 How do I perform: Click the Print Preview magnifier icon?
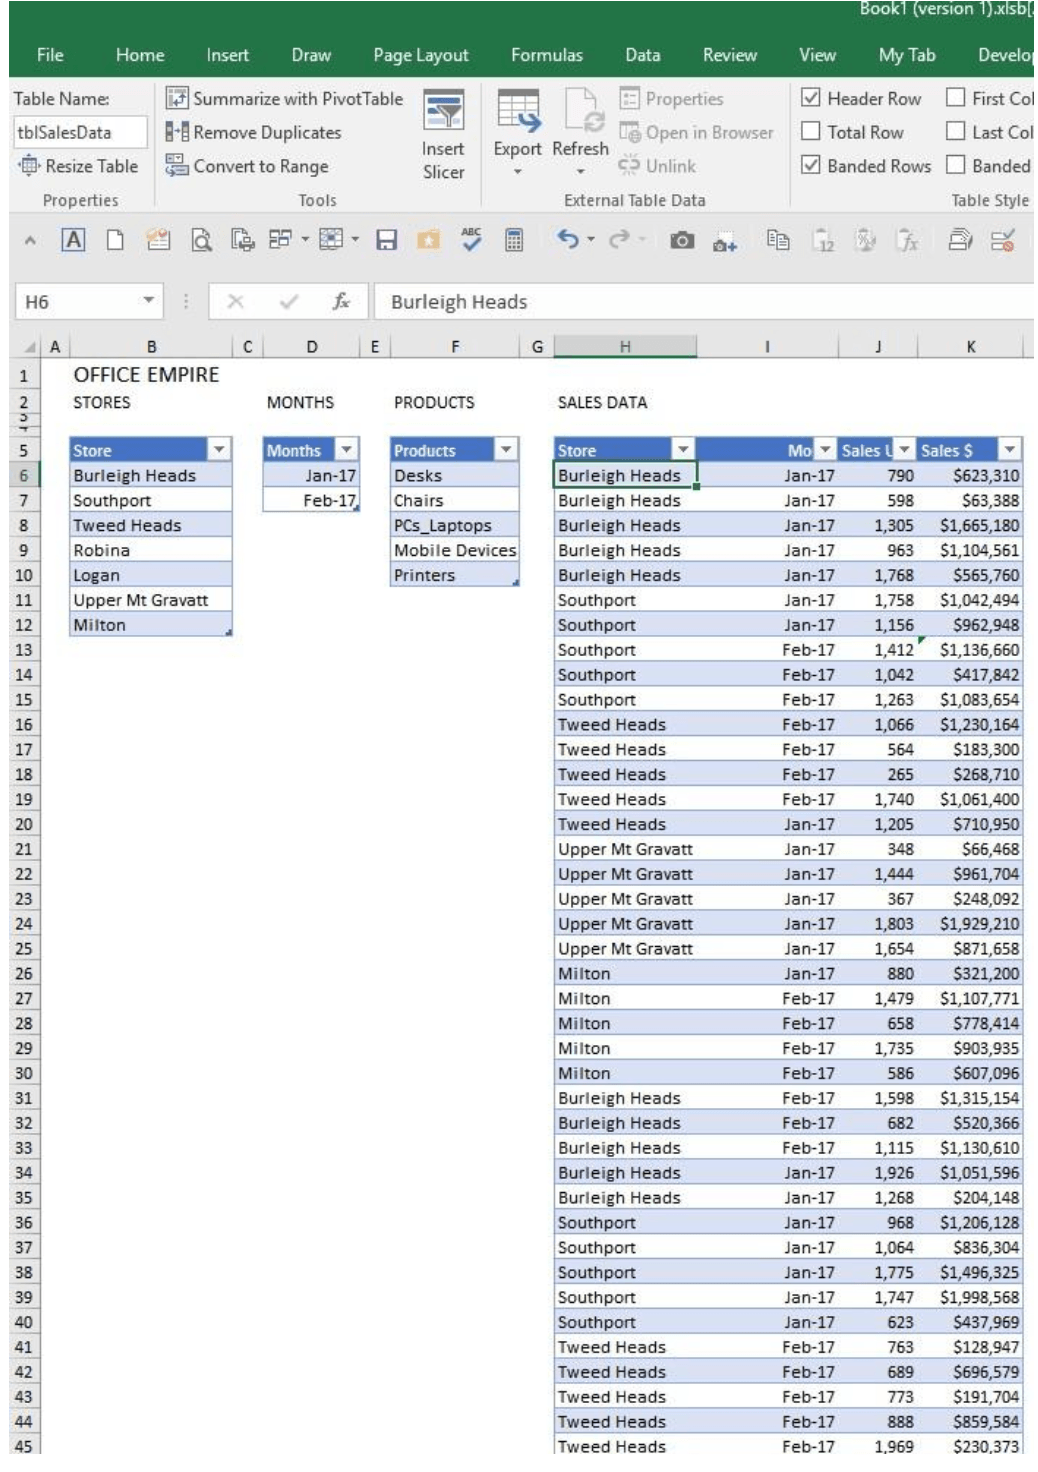[x=201, y=240]
